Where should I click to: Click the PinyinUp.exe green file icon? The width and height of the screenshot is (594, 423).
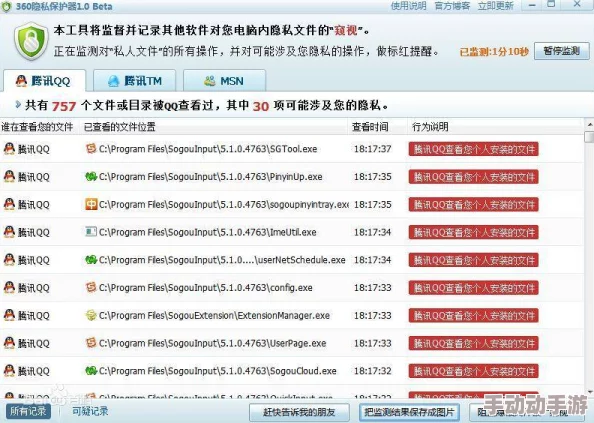click(91, 176)
